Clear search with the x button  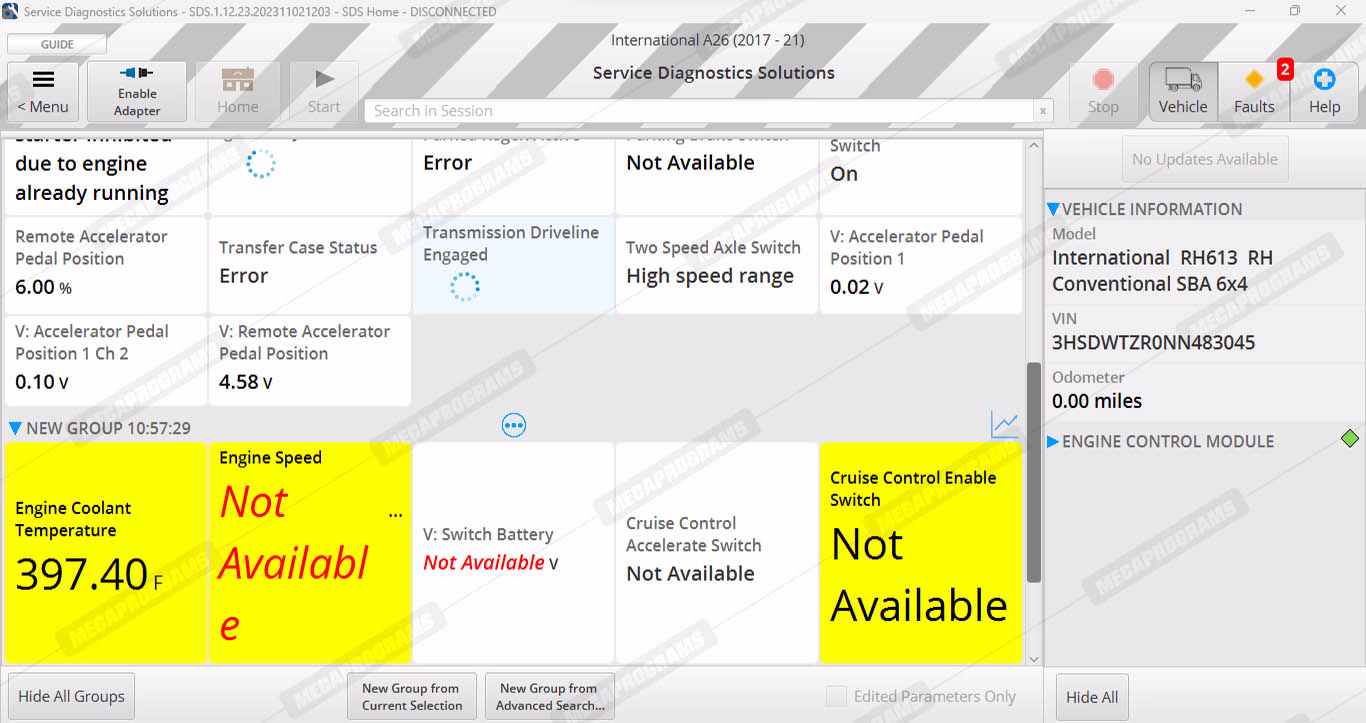point(1043,111)
